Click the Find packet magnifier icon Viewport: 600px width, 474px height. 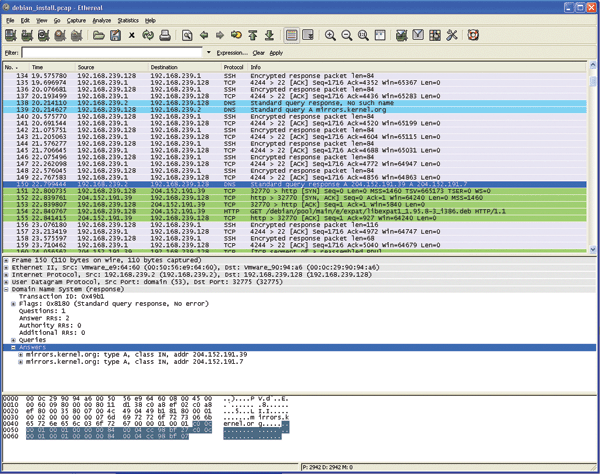point(187,35)
